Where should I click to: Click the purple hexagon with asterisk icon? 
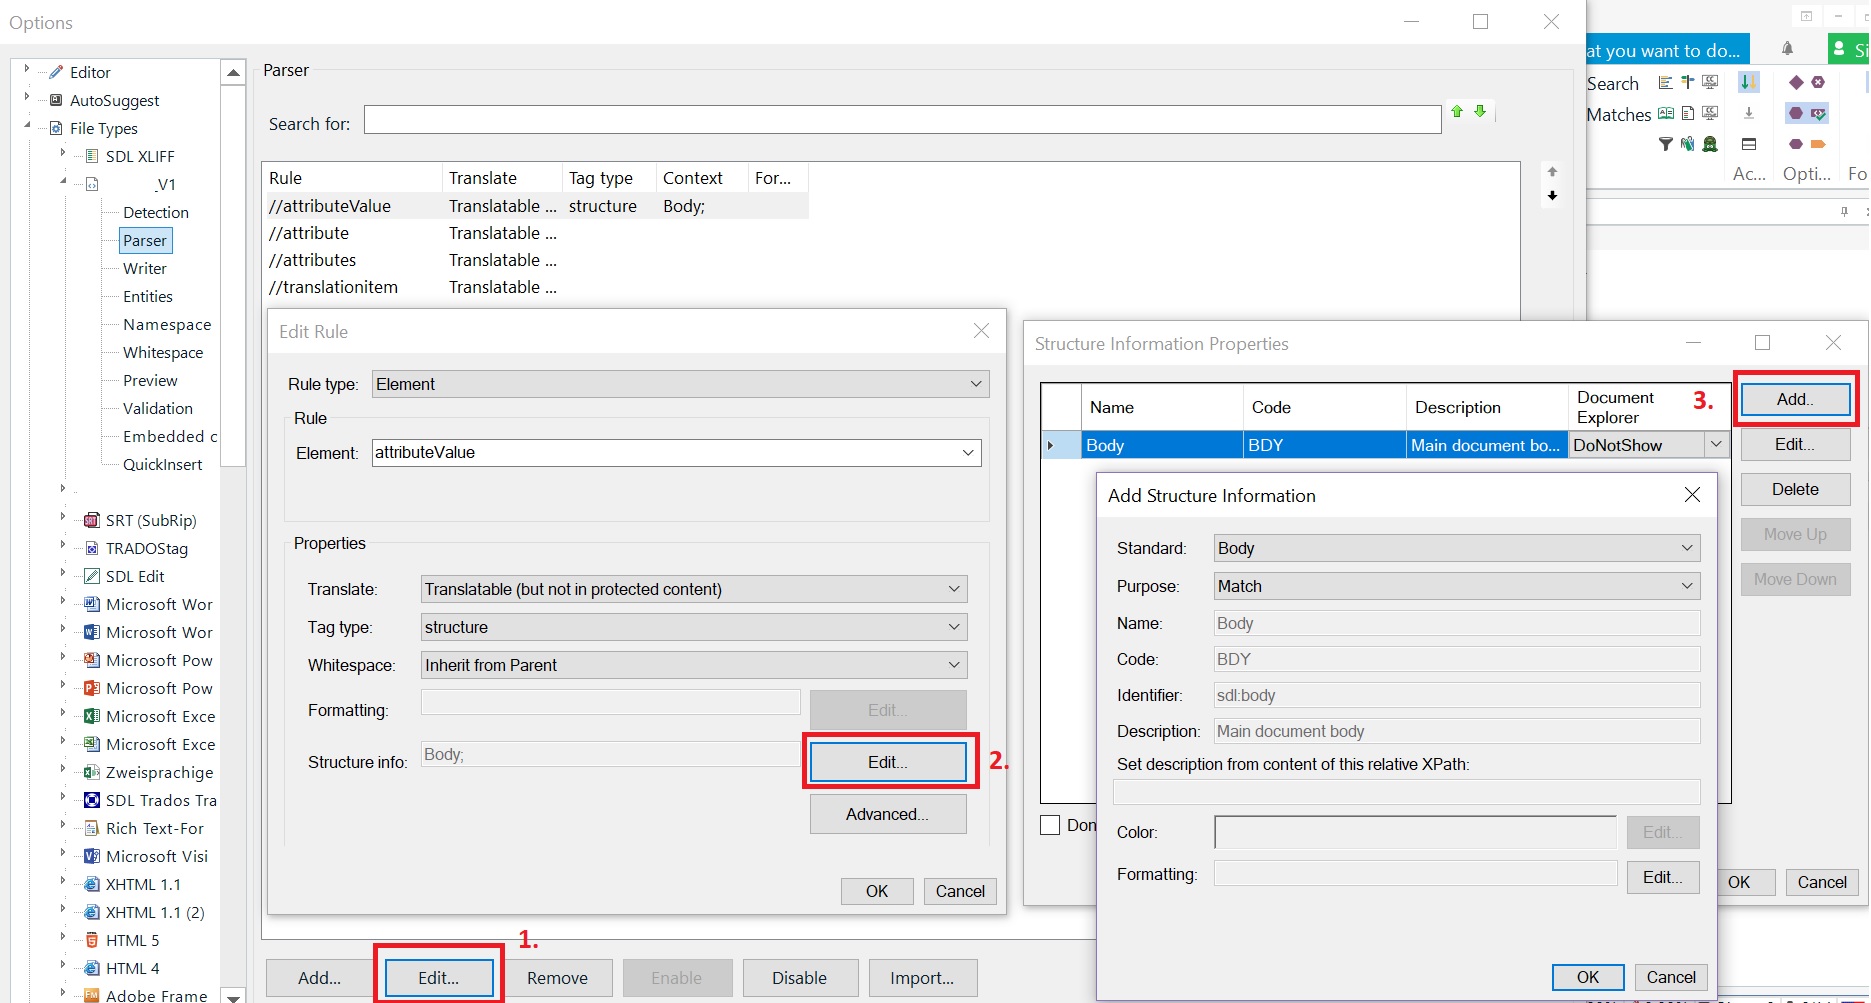click(x=1818, y=83)
